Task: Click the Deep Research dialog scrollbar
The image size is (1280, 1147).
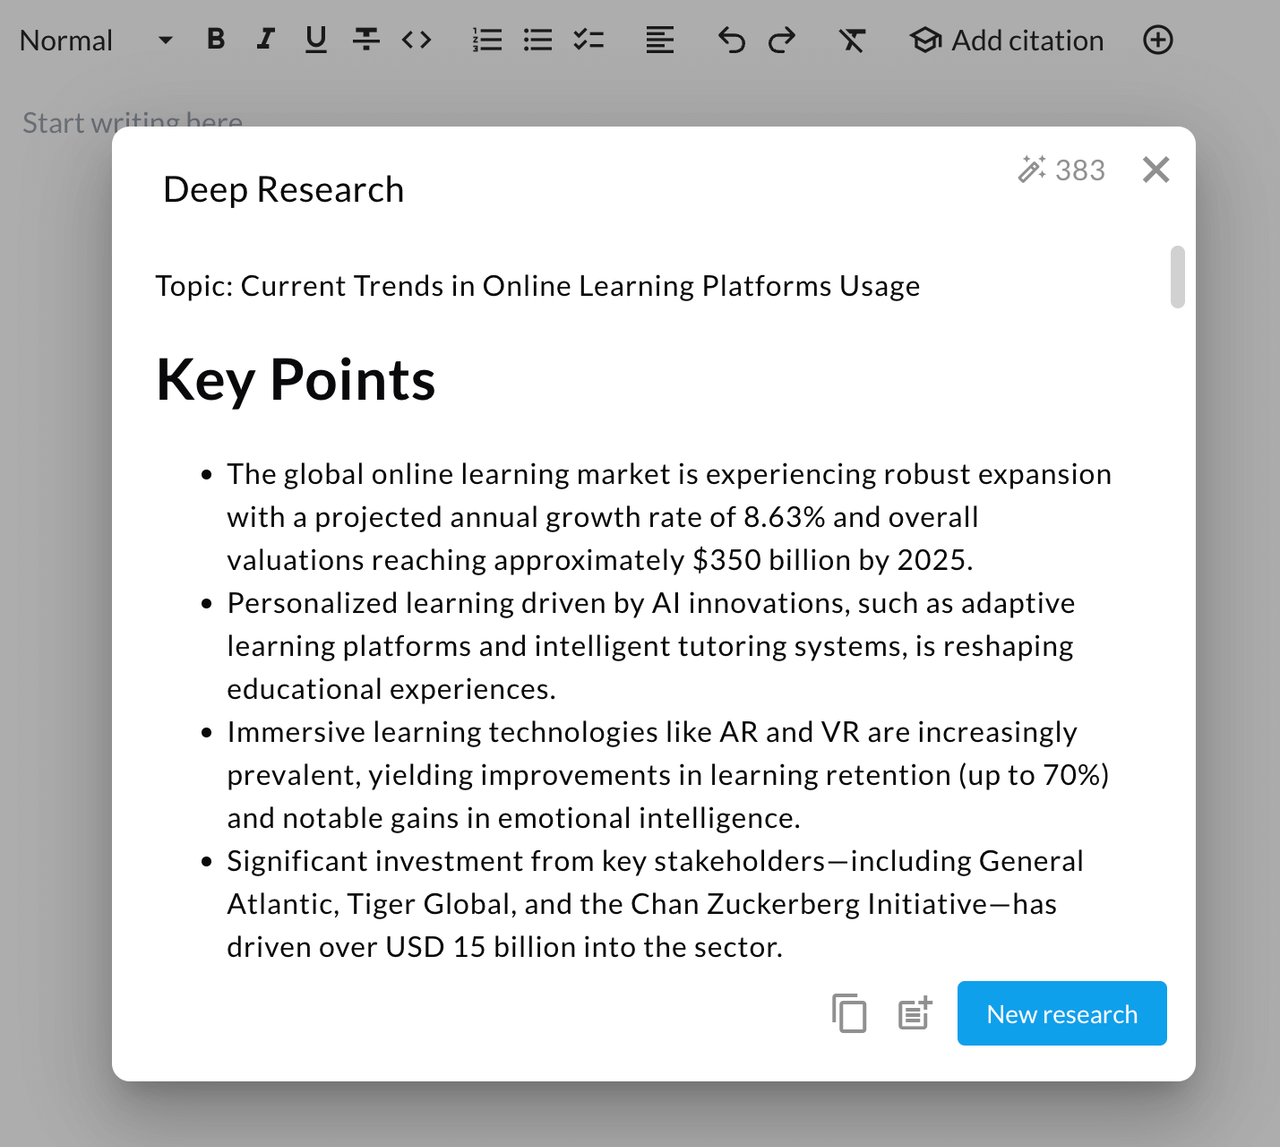Action: tap(1177, 277)
